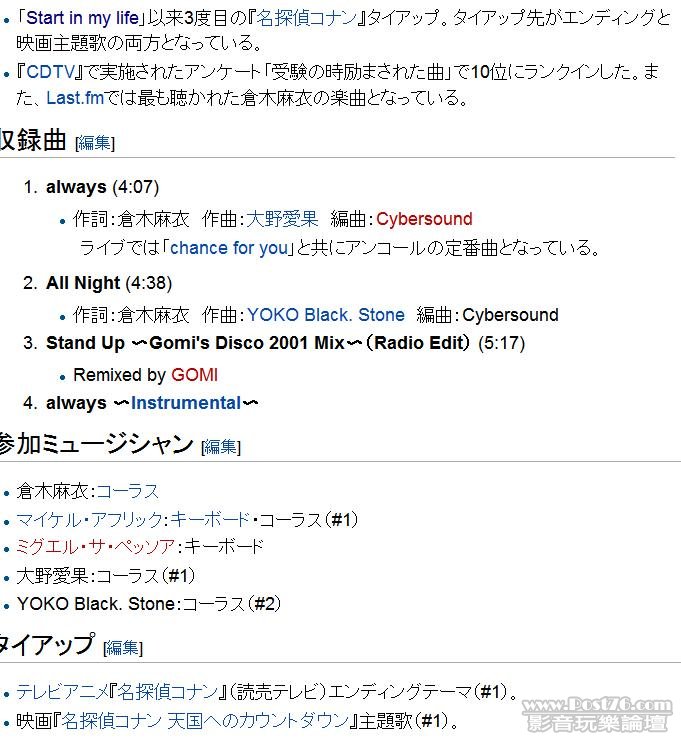681x741 pixels.
Task: Click the red GOMI remixer link
Action: pos(194,375)
